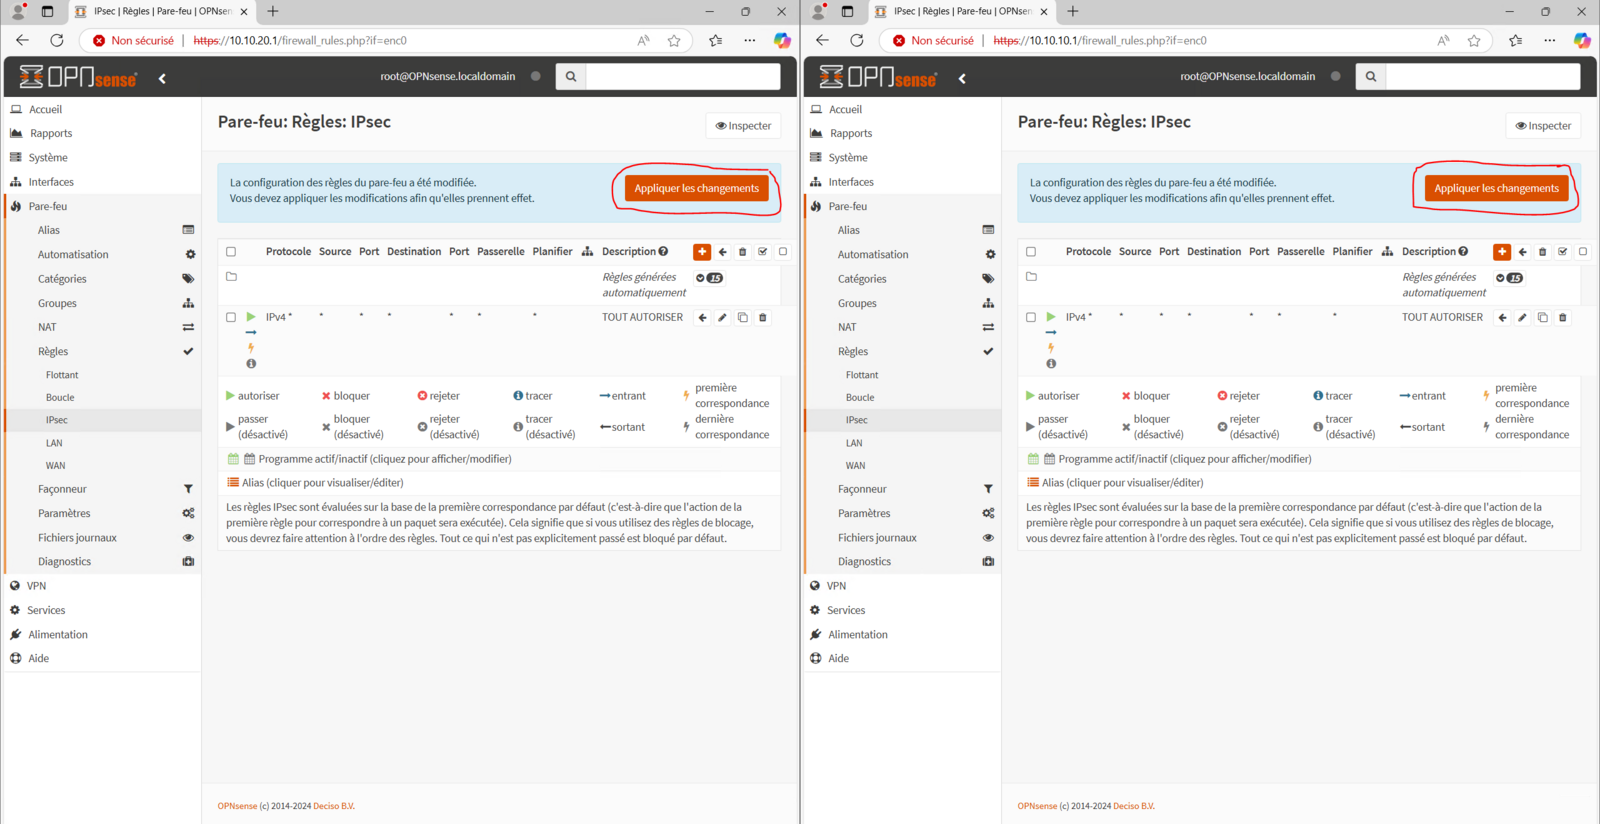Focus the search field in right window header
Image resolution: width=1600 pixels, height=824 pixels.
click(x=1482, y=77)
